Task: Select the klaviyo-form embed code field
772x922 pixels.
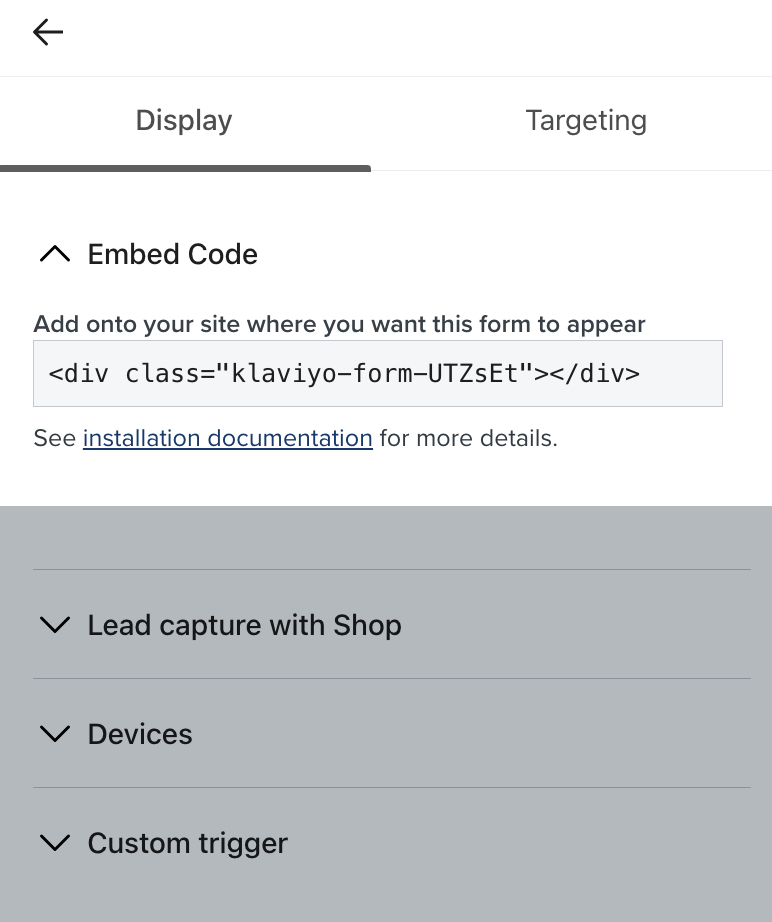Action: [x=378, y=373]
